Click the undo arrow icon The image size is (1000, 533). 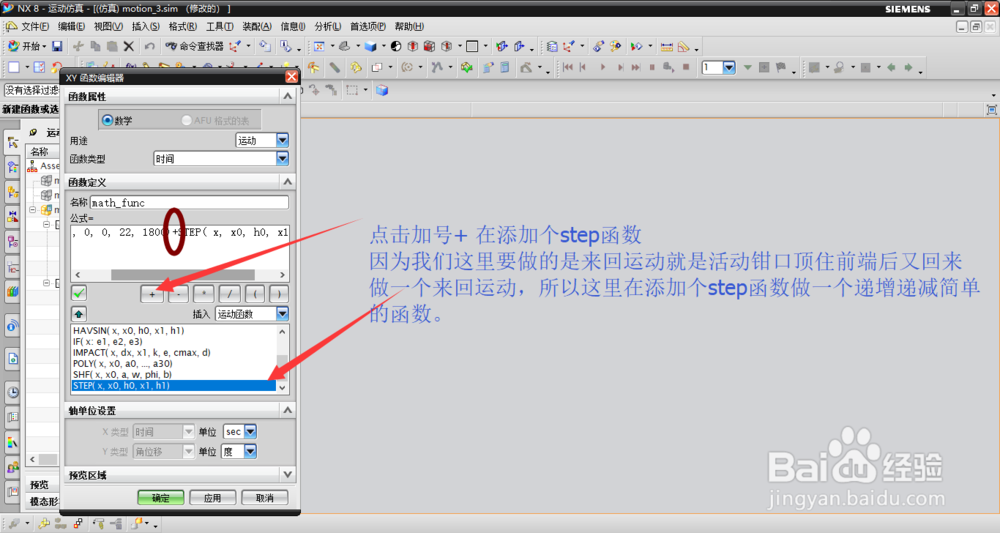pyautogui.click(x=149, y=47)
